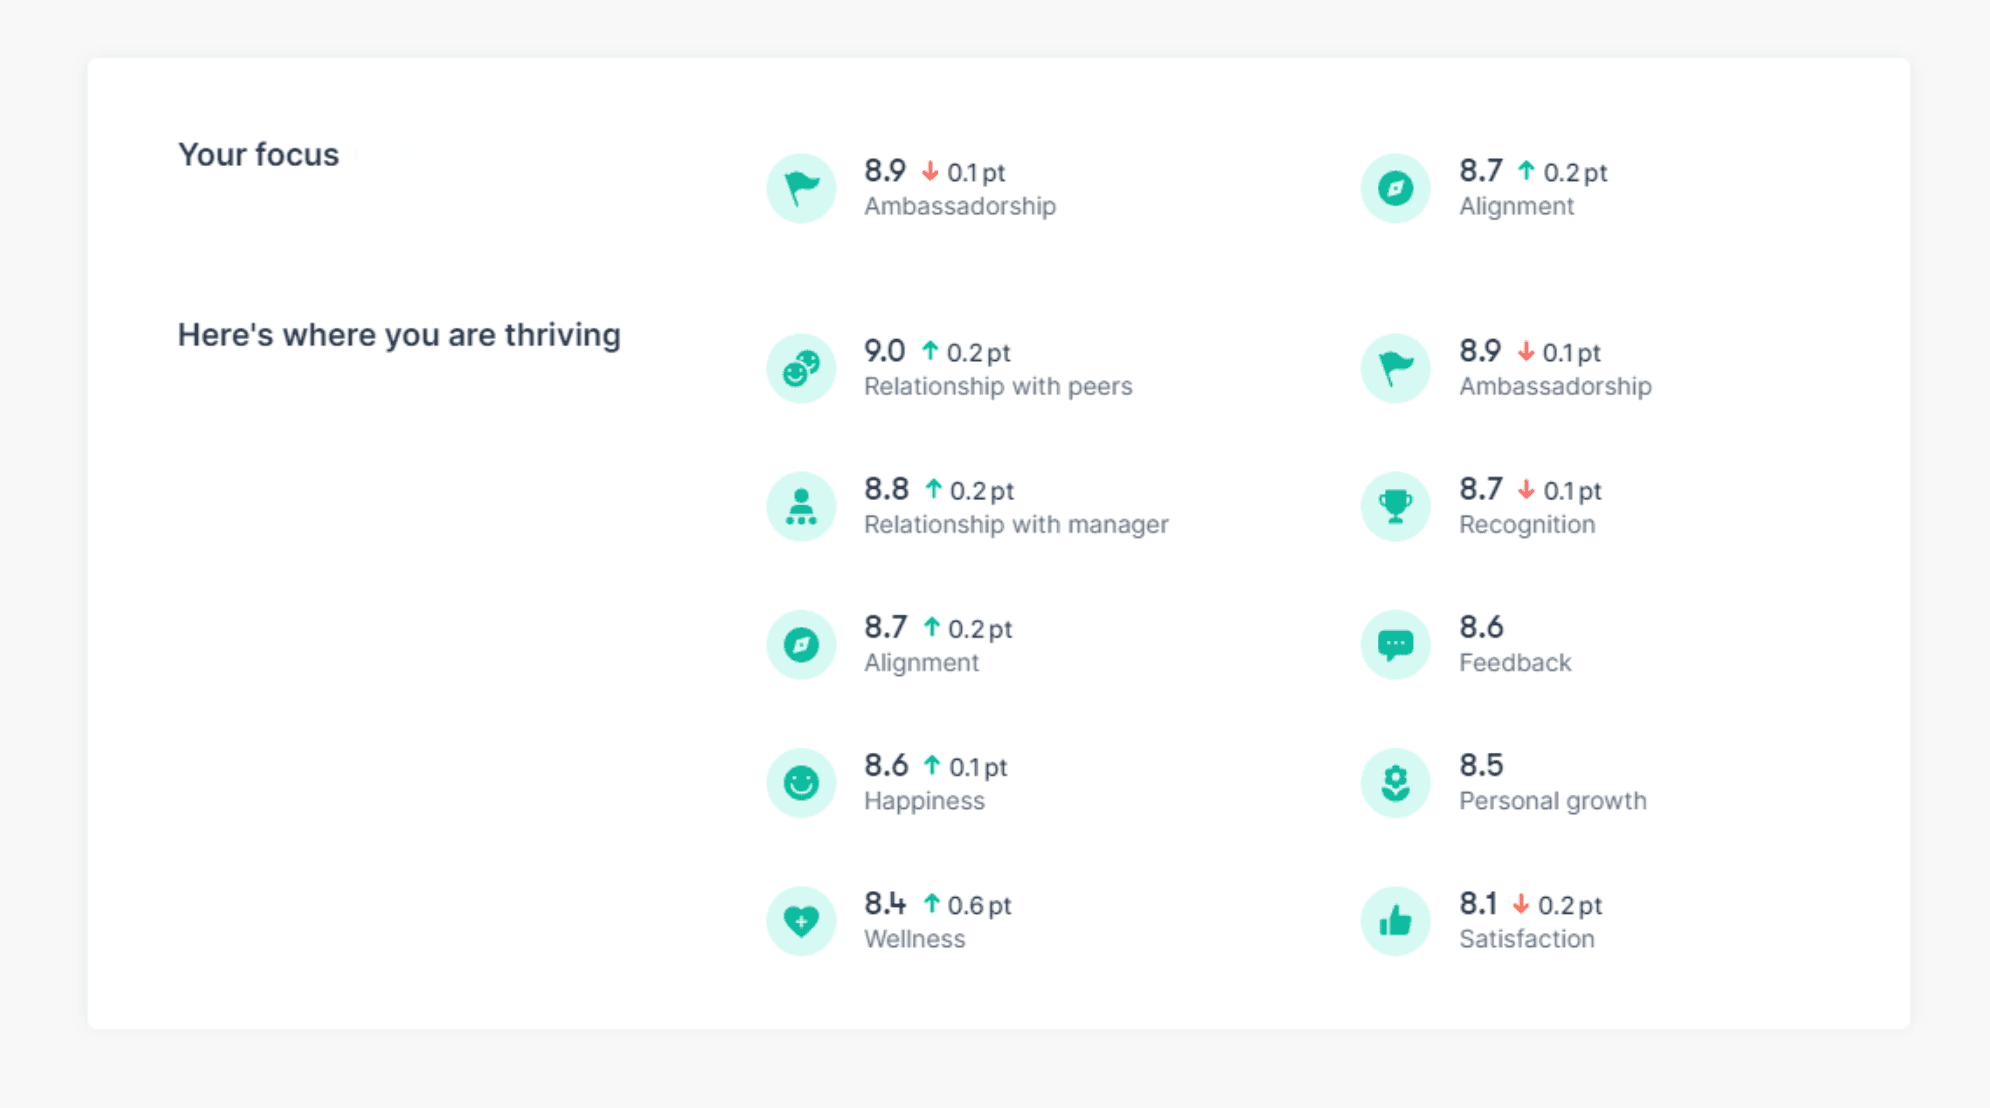Click the 0.1 pt increase next to Happiness
The height and width of the screenshot is (1108, 1990).
965,767
